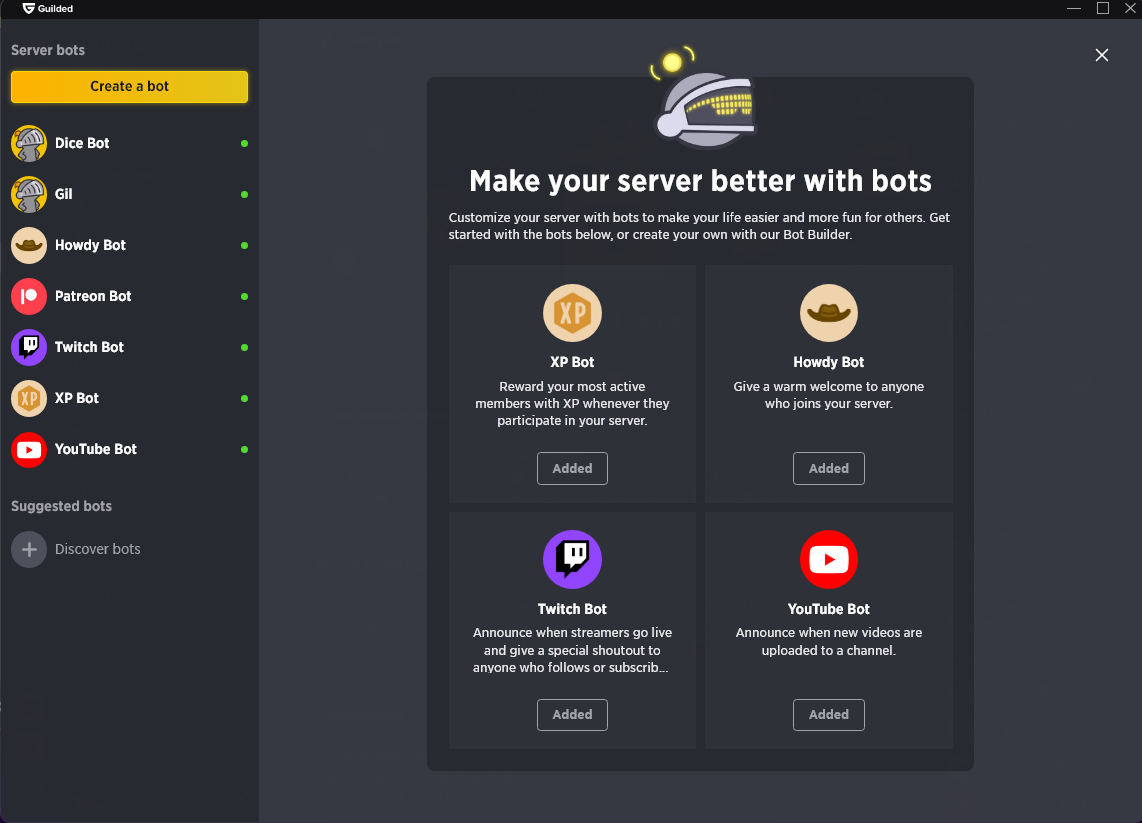Click Added button under Twitch Bot card
The image size is (1142, 823).
pyautogui.click(x=572, y=714)
